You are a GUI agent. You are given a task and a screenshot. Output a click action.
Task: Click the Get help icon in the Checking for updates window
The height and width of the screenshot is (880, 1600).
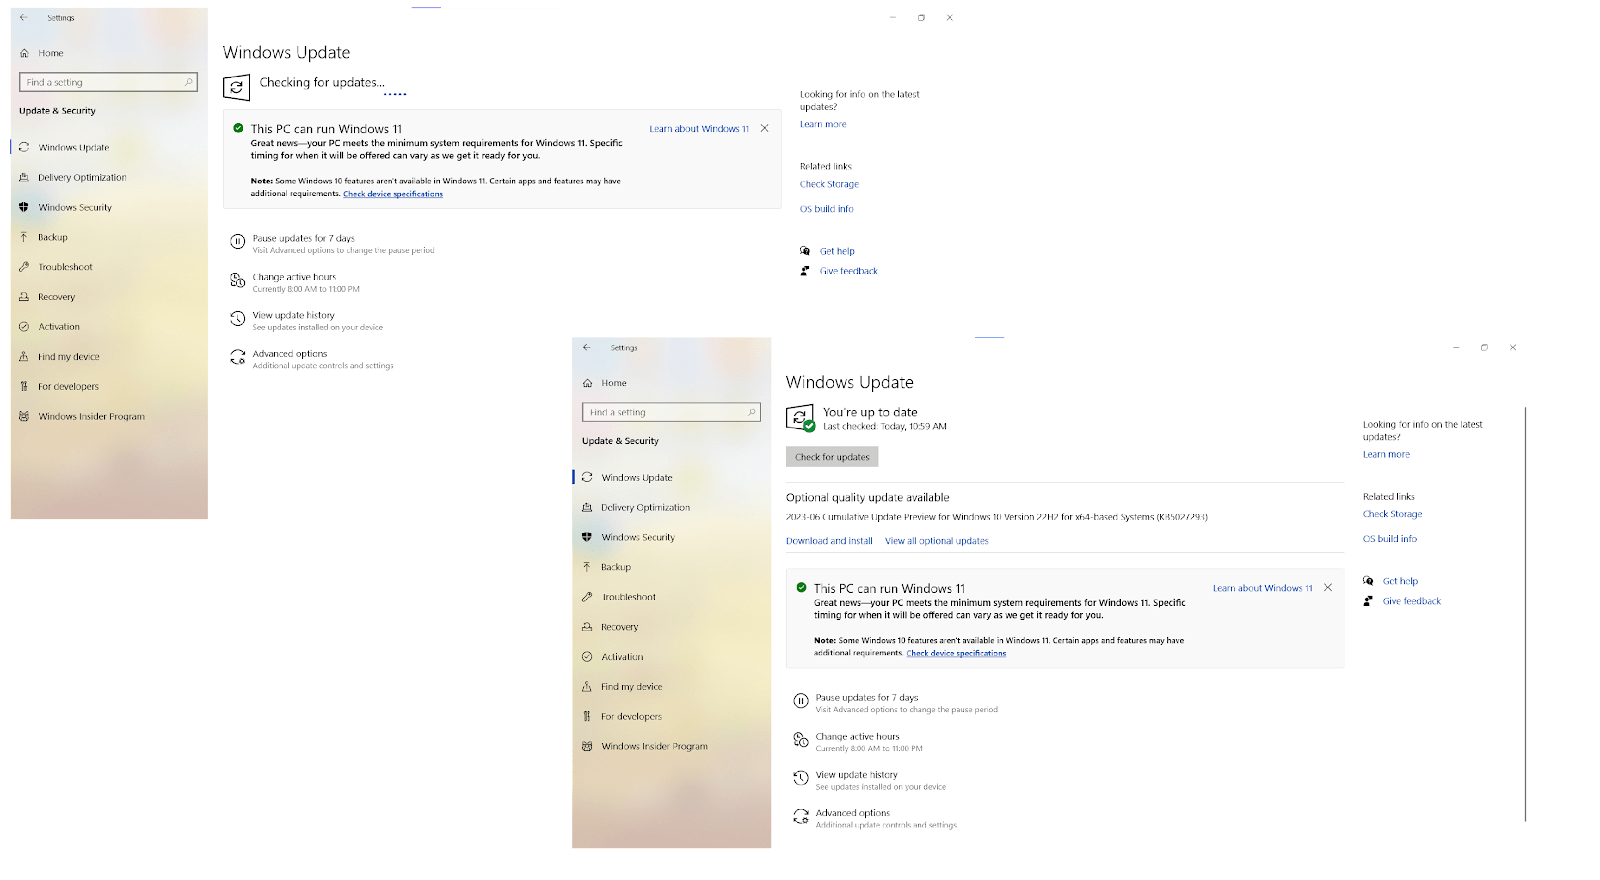[x=805, y=251]
